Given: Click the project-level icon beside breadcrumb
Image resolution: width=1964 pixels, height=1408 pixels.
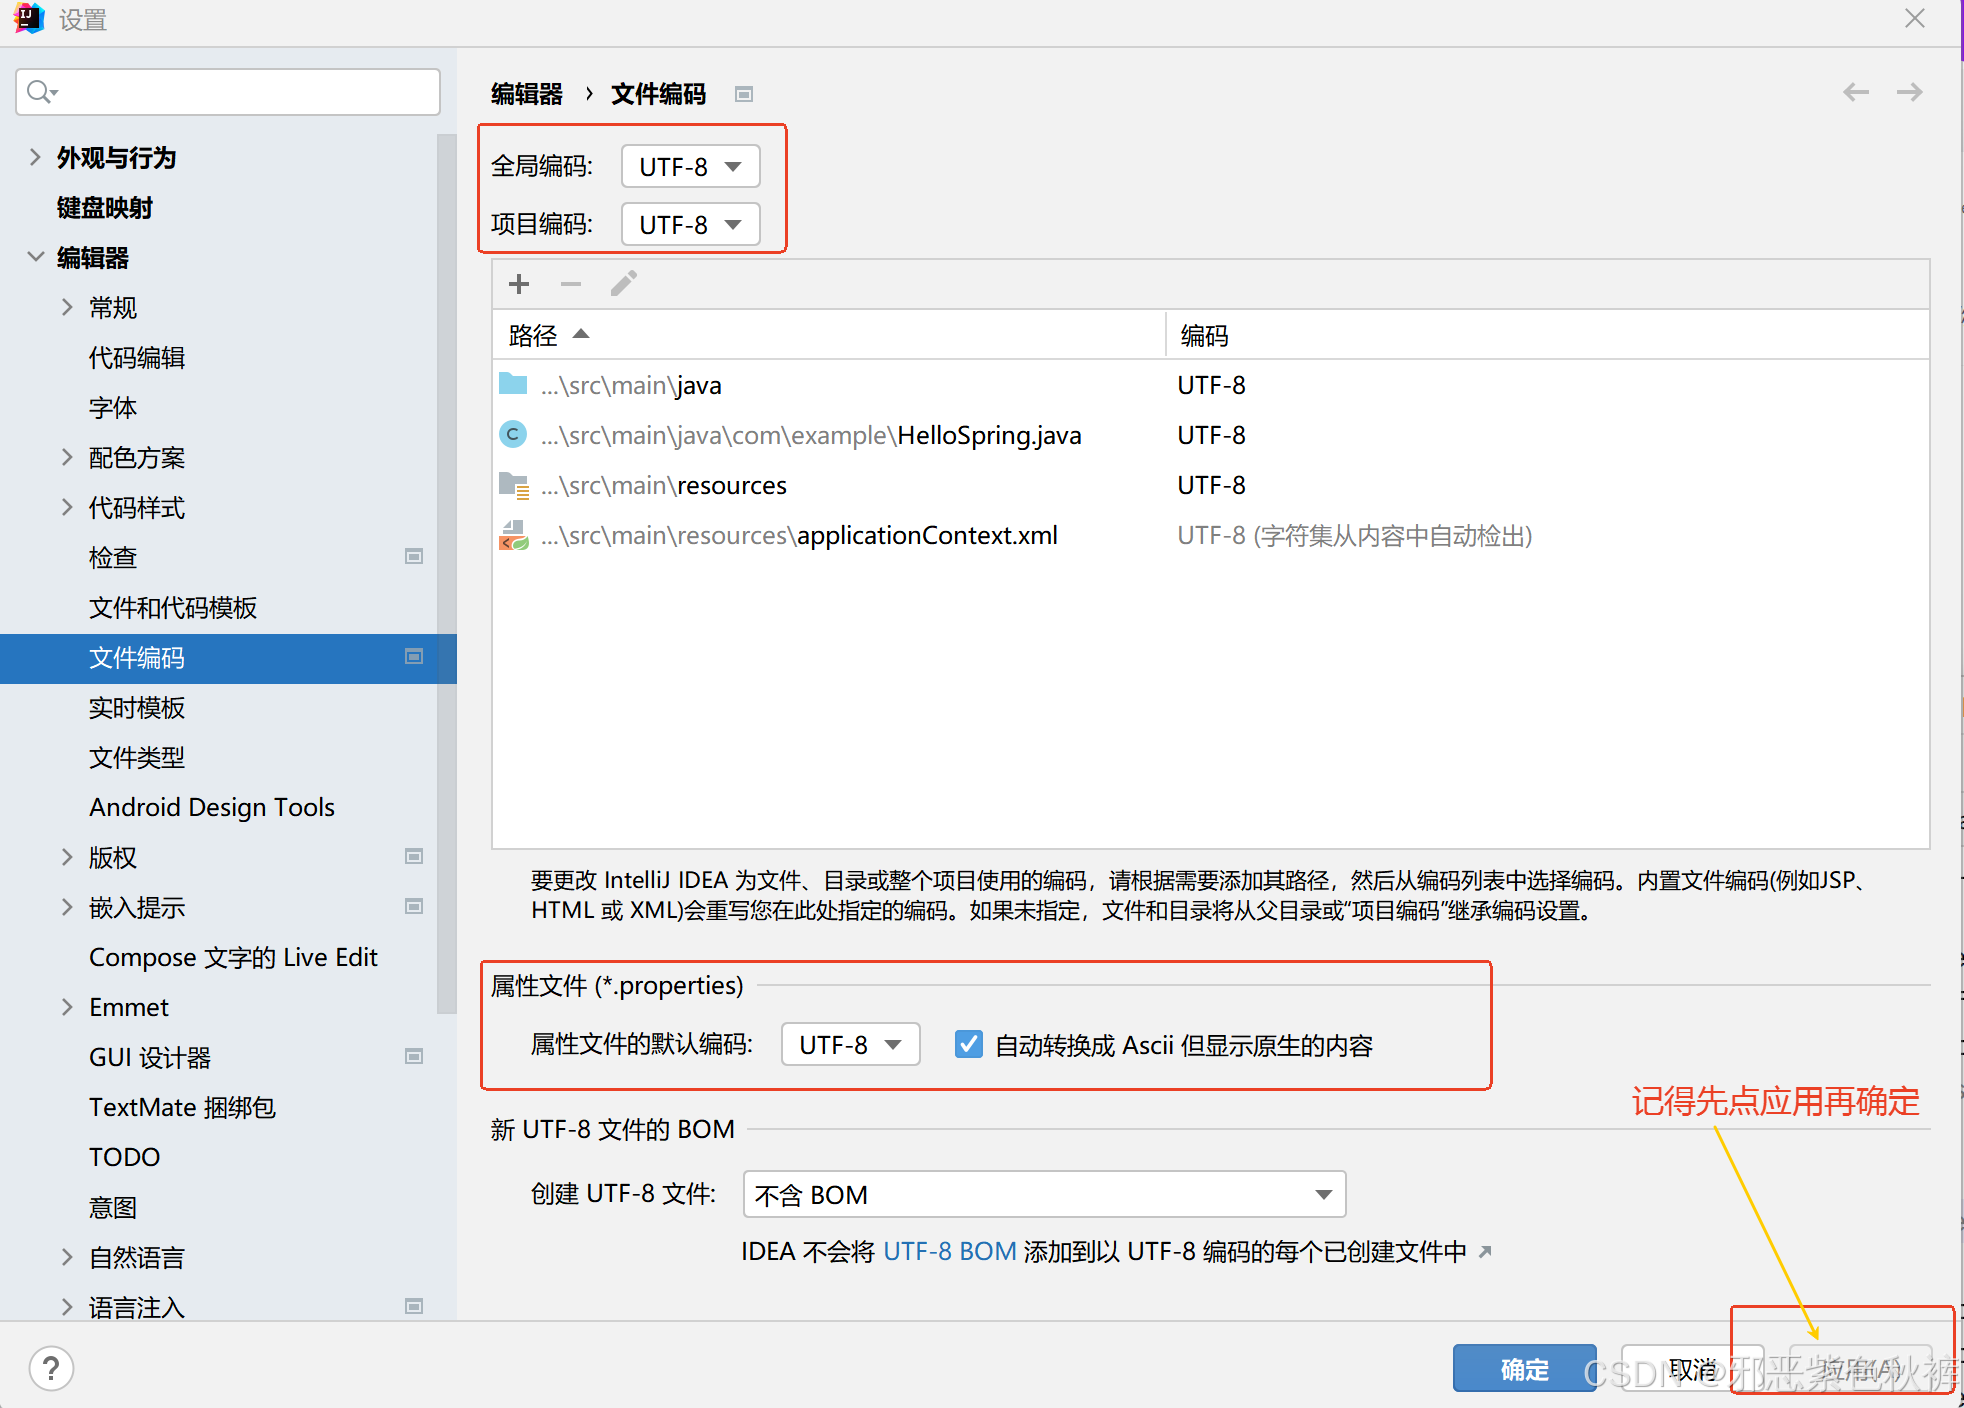Looking at the screenshot, I should (x=743, y=94).
